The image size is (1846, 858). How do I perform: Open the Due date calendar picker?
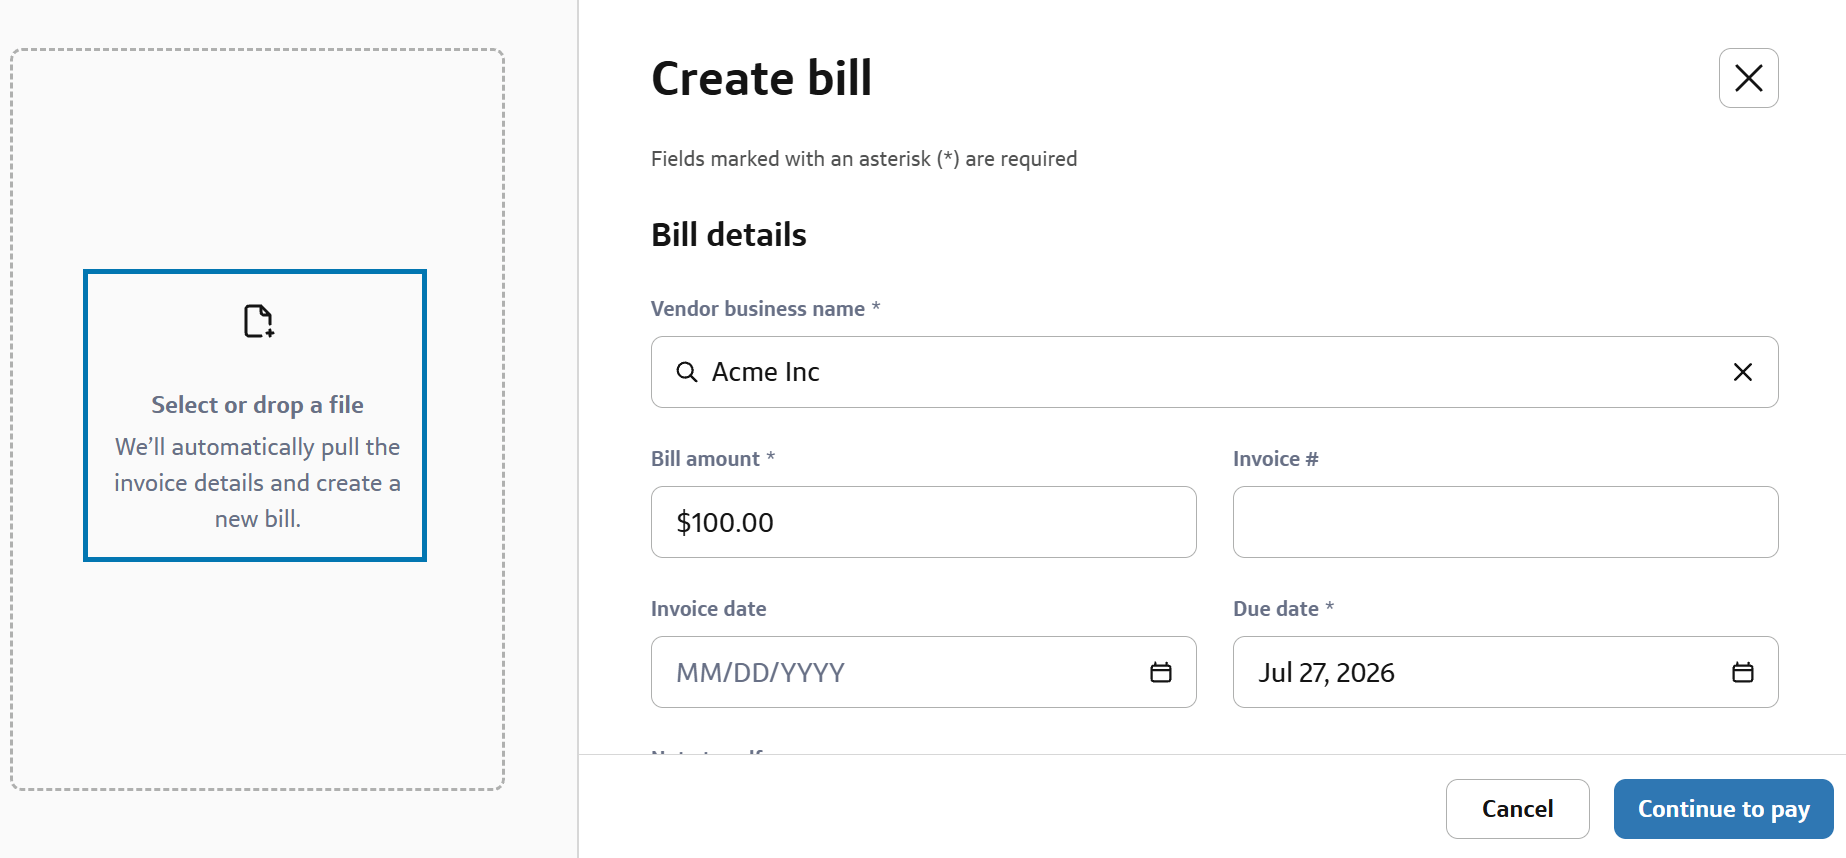pos(1742,672)
